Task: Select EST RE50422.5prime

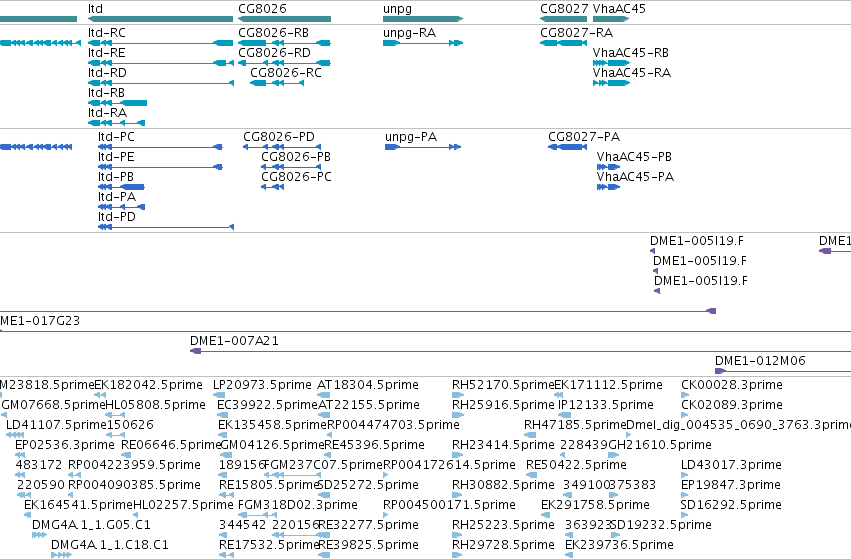Action: [x=576, y=465]
